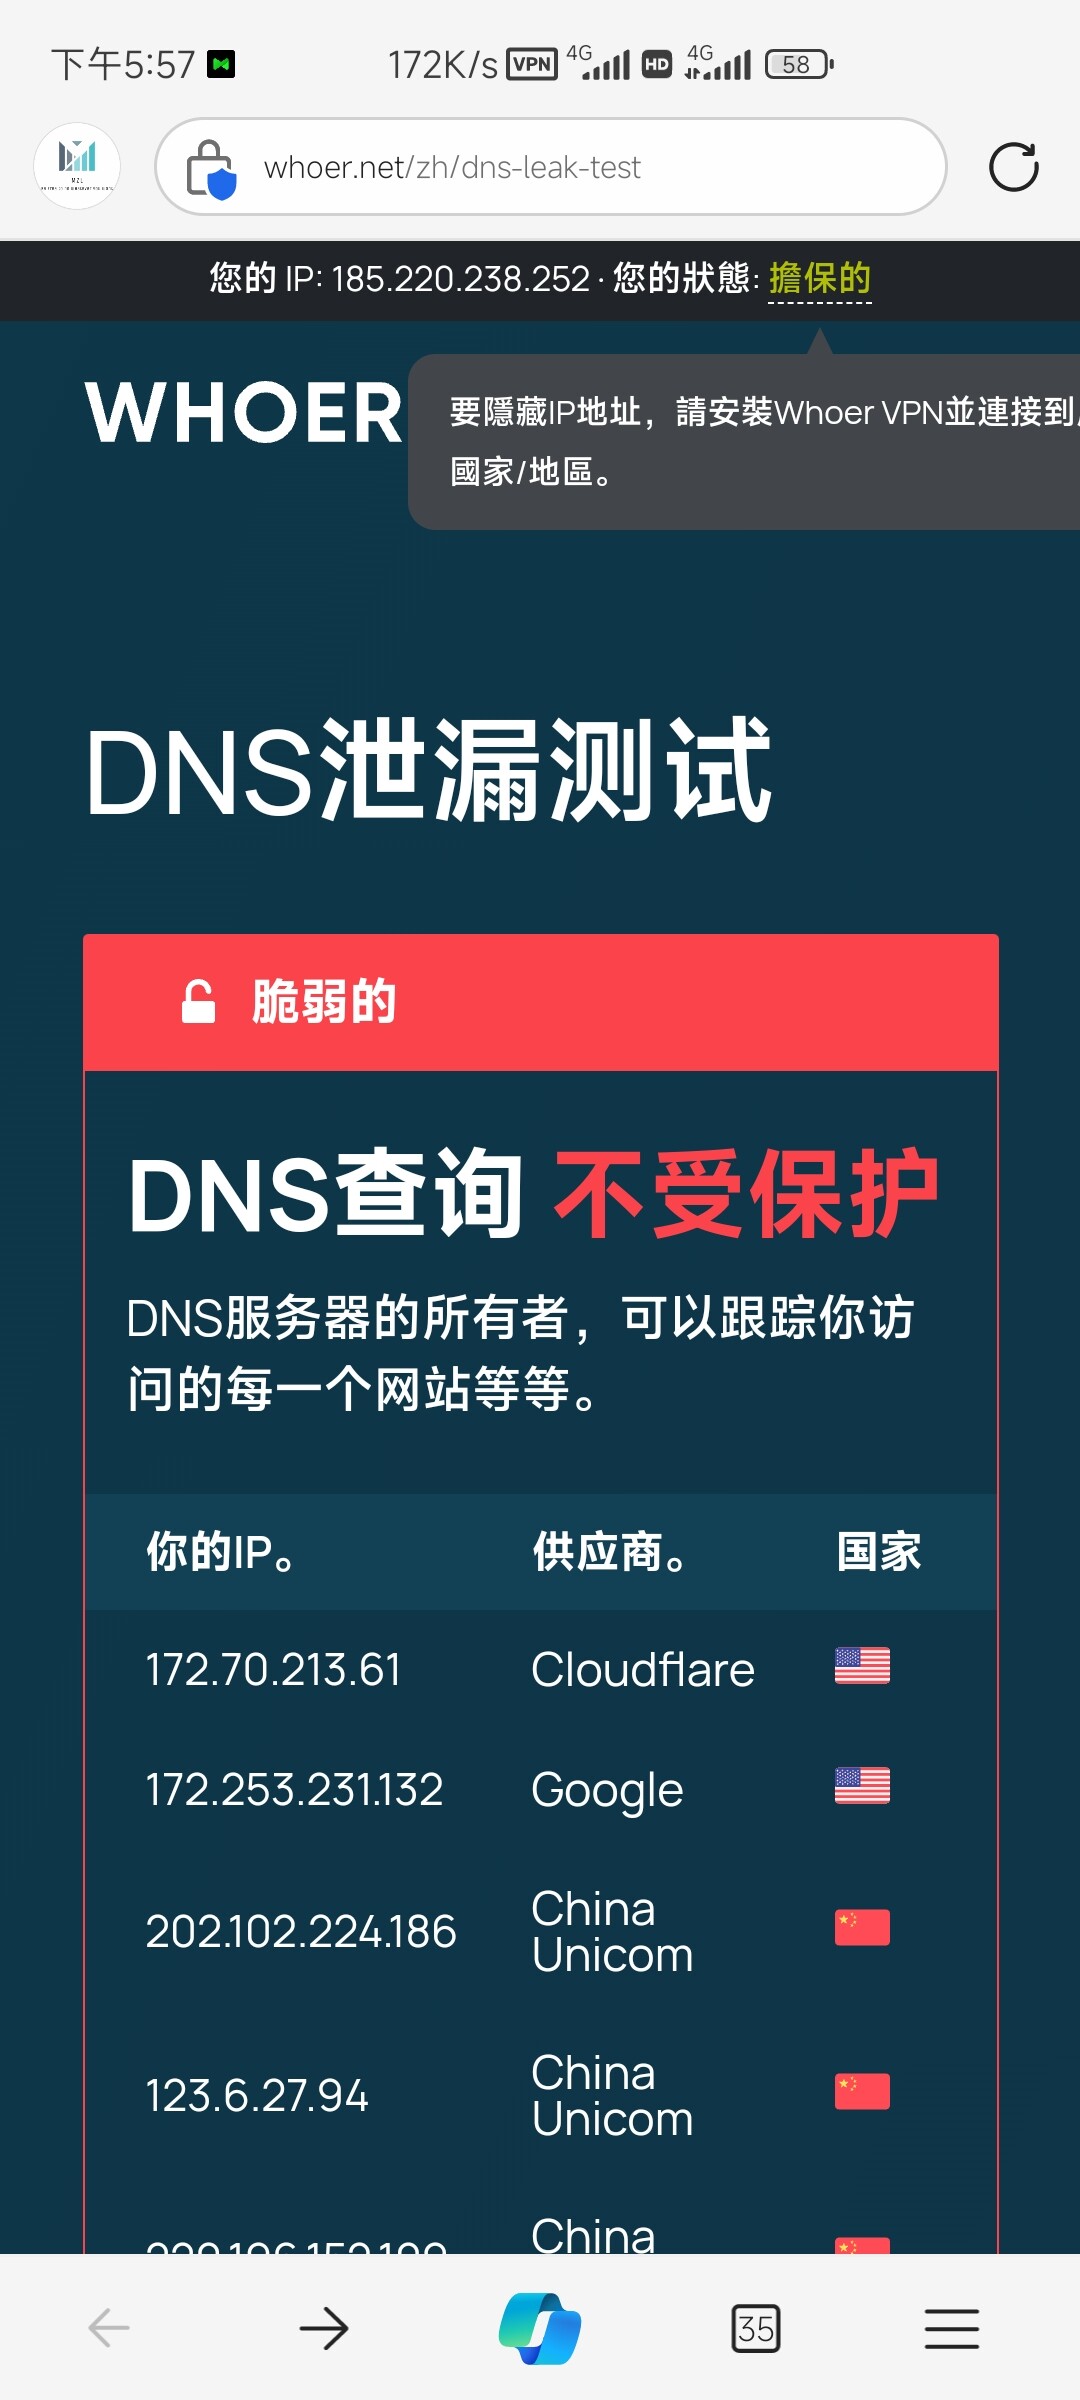This screenshot has width=1080, height=2400.
Task: Go forward with the right arrow
Action: point(324,2328)
